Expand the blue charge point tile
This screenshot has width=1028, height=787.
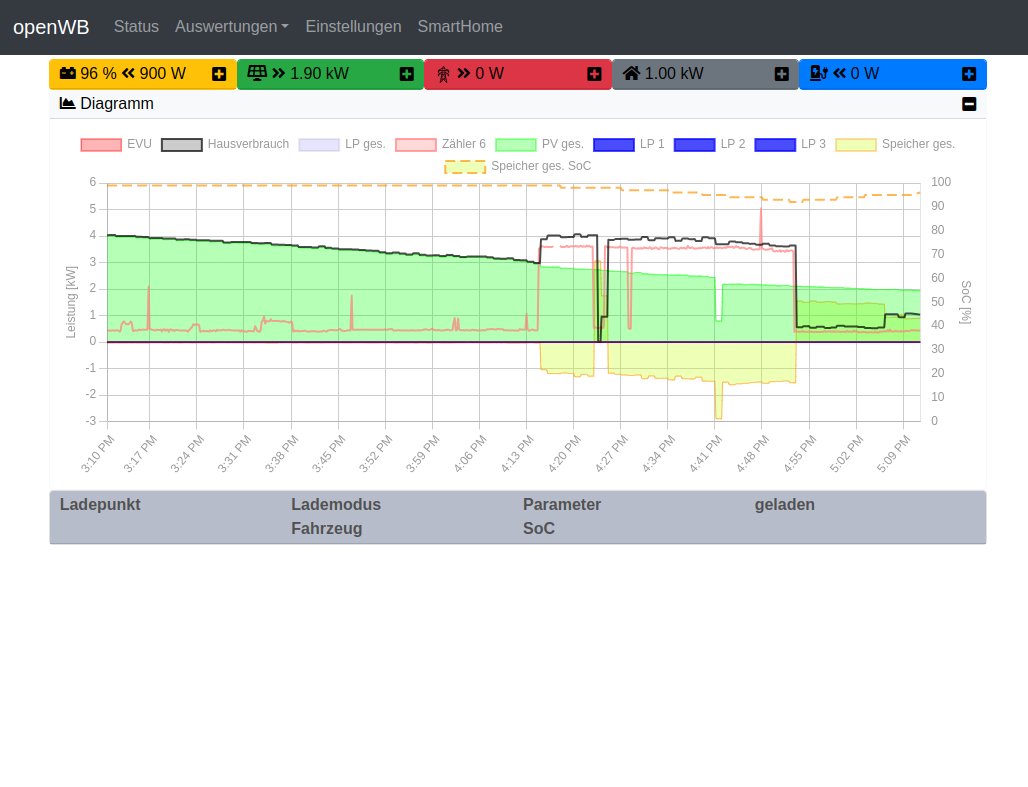tap(968, 74)
